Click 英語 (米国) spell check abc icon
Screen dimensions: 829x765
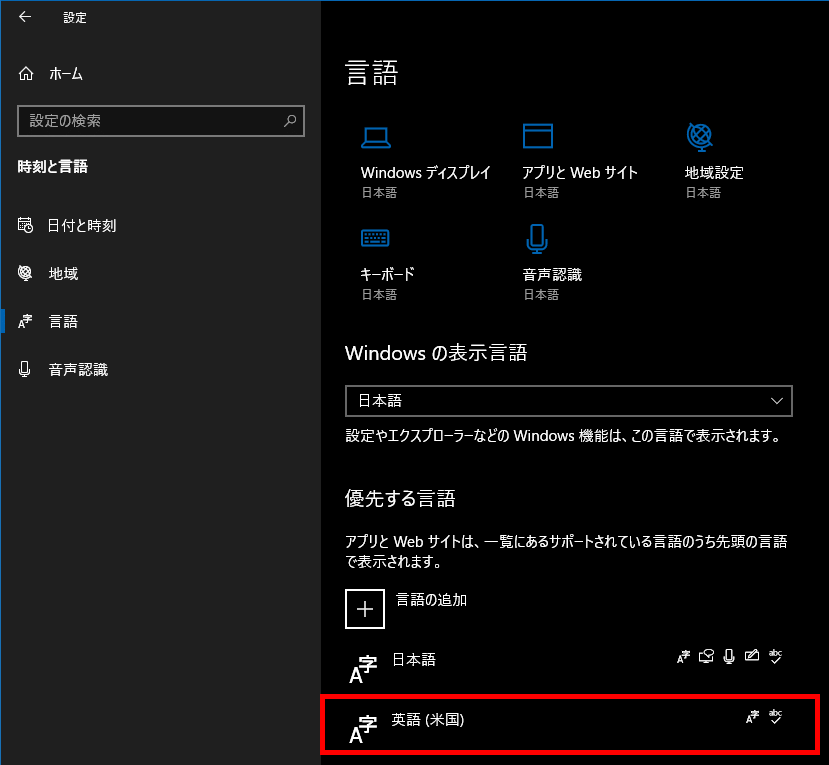[776, 717]
